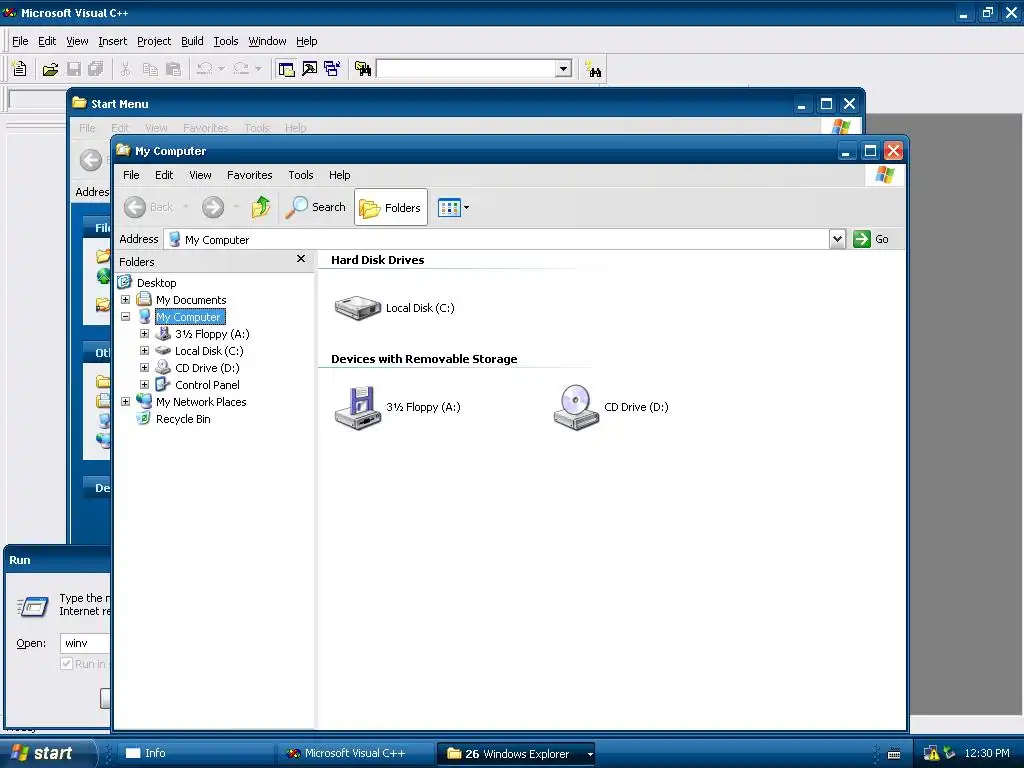Collapse the My Computer tree node
The image size is (1024, 768).
(125, 317)
